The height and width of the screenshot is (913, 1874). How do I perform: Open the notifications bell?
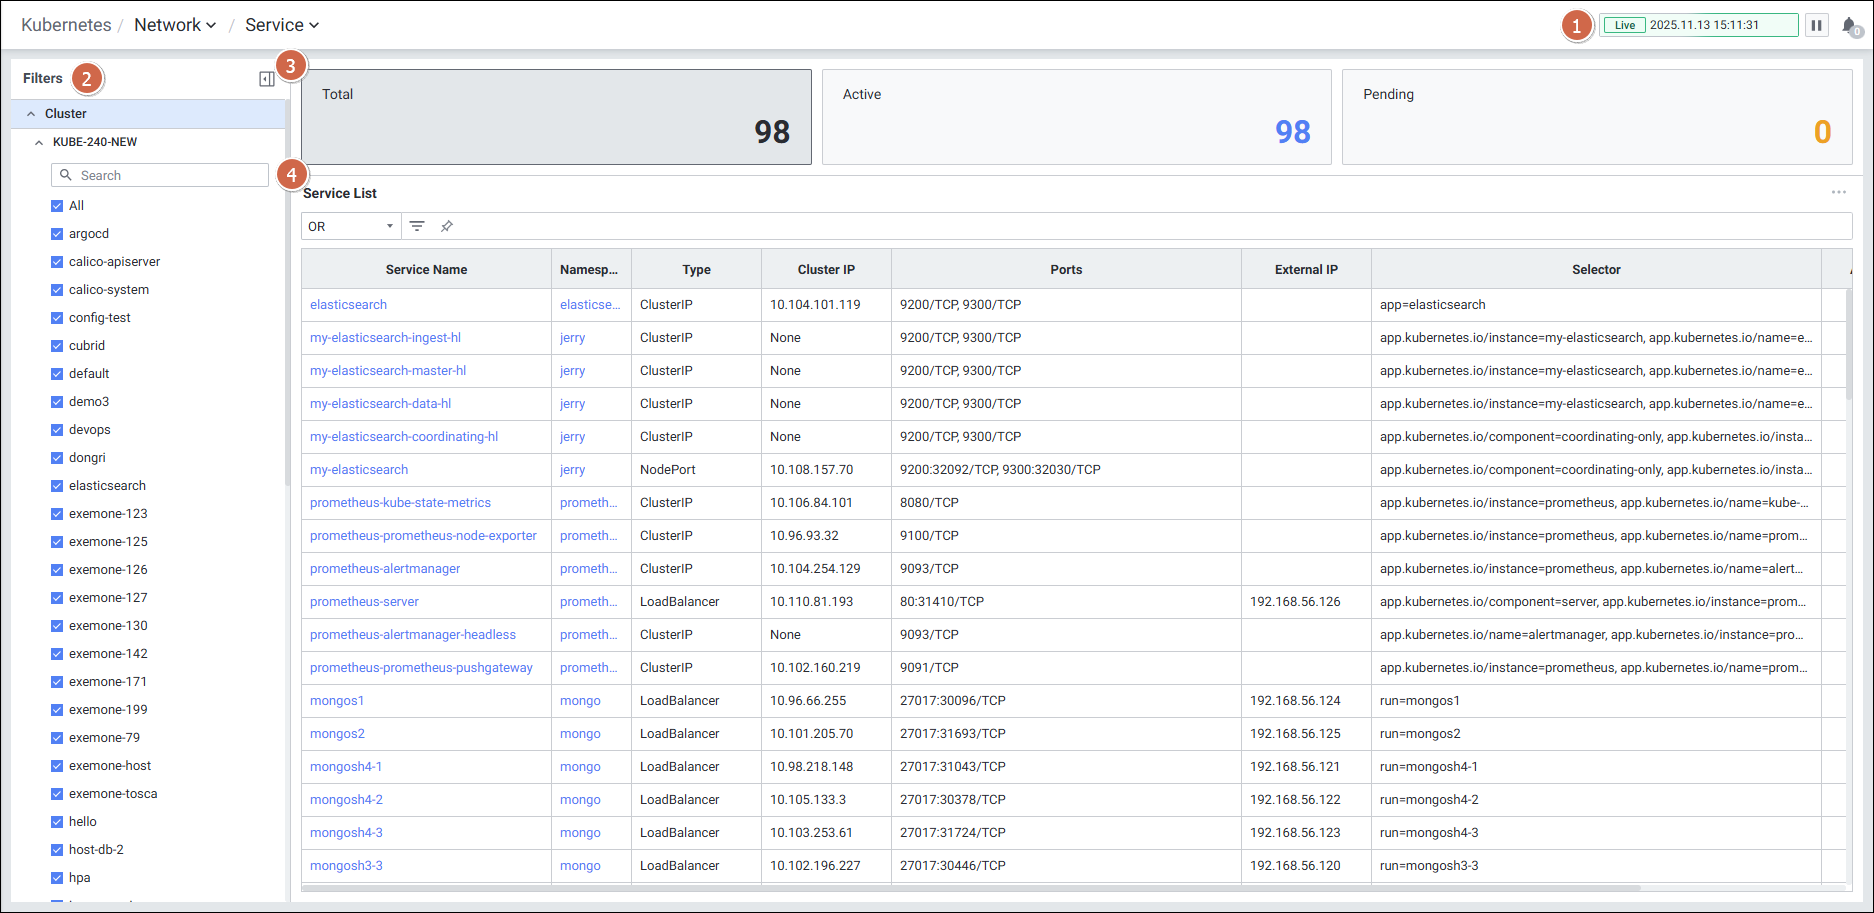point(1849,26)
